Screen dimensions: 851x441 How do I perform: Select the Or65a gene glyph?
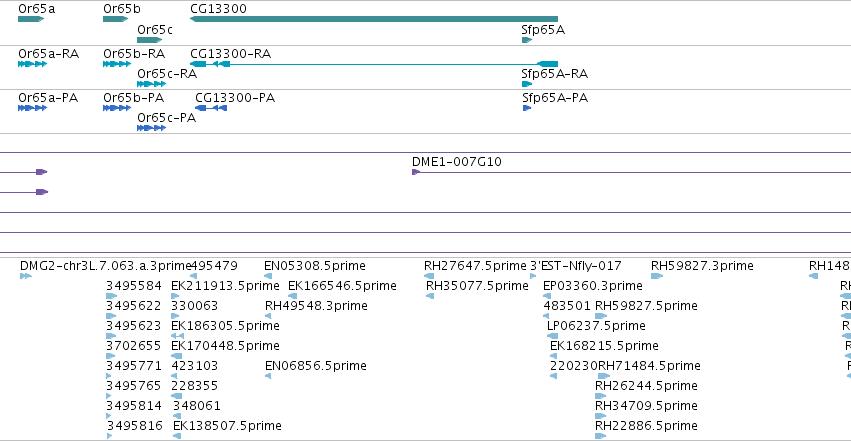tap(31, 19)
